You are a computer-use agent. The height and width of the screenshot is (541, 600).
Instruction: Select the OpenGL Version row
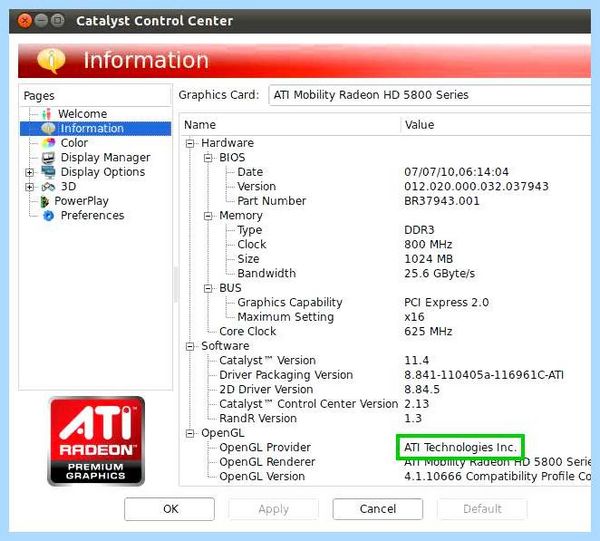click(x=385, y=476)
